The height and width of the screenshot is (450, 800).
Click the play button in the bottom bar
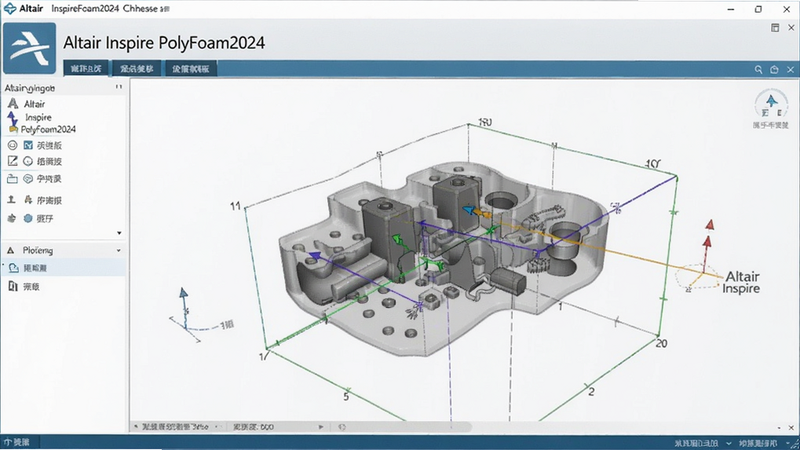[321, 427]
